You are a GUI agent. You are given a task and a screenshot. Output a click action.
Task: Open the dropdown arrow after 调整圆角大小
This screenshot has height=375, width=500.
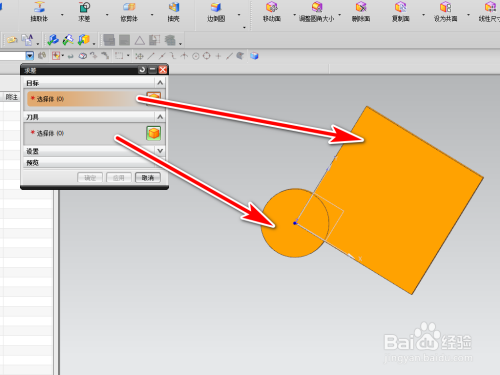point(340,15)
